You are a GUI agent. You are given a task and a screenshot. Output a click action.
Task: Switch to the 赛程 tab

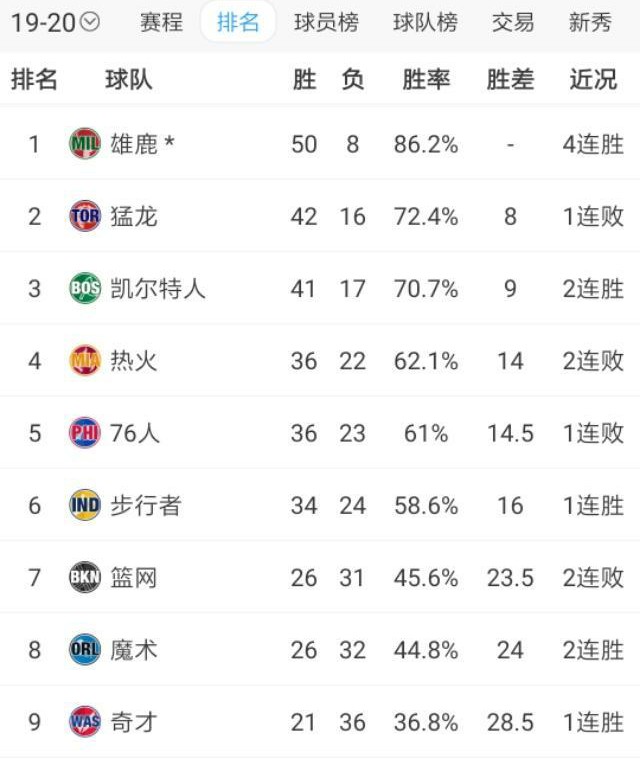tap(162, 22)
